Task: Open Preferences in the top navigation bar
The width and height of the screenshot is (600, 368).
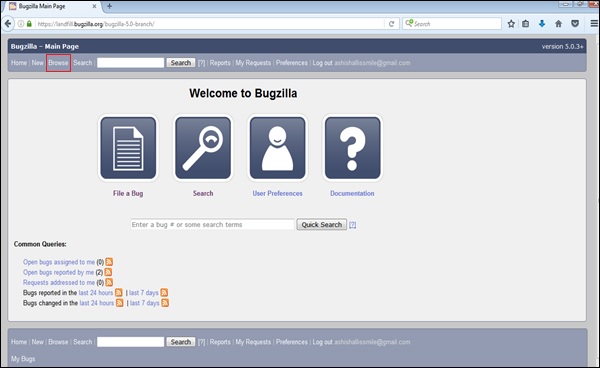Action: [292, 63]
